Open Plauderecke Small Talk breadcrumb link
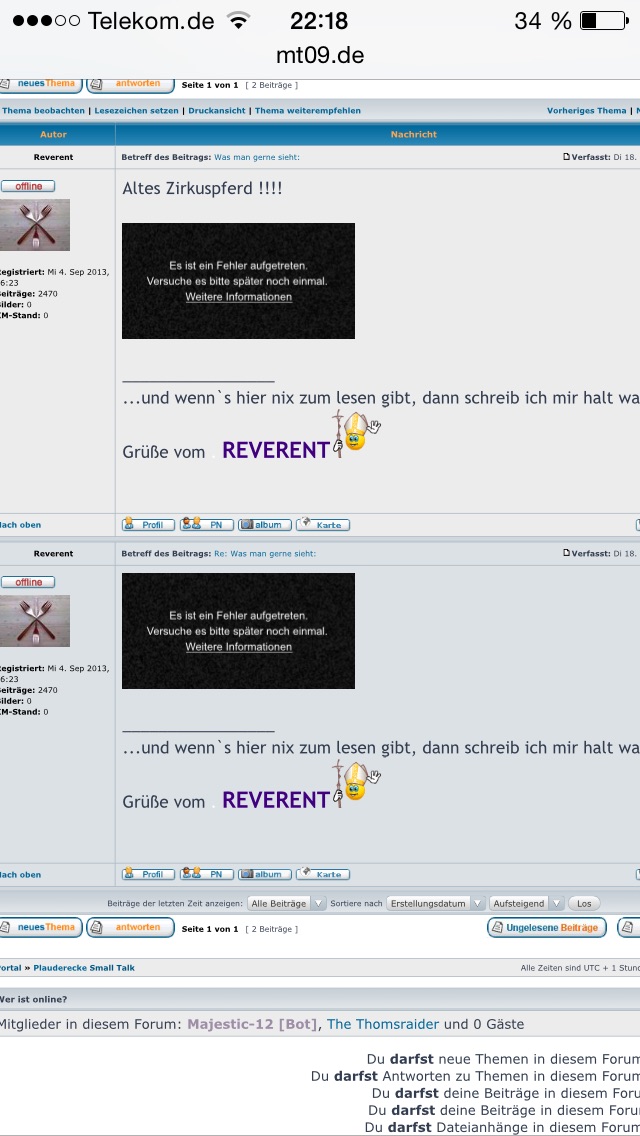This screenshot has width=640, height=1136. click(x=84, y=968)
